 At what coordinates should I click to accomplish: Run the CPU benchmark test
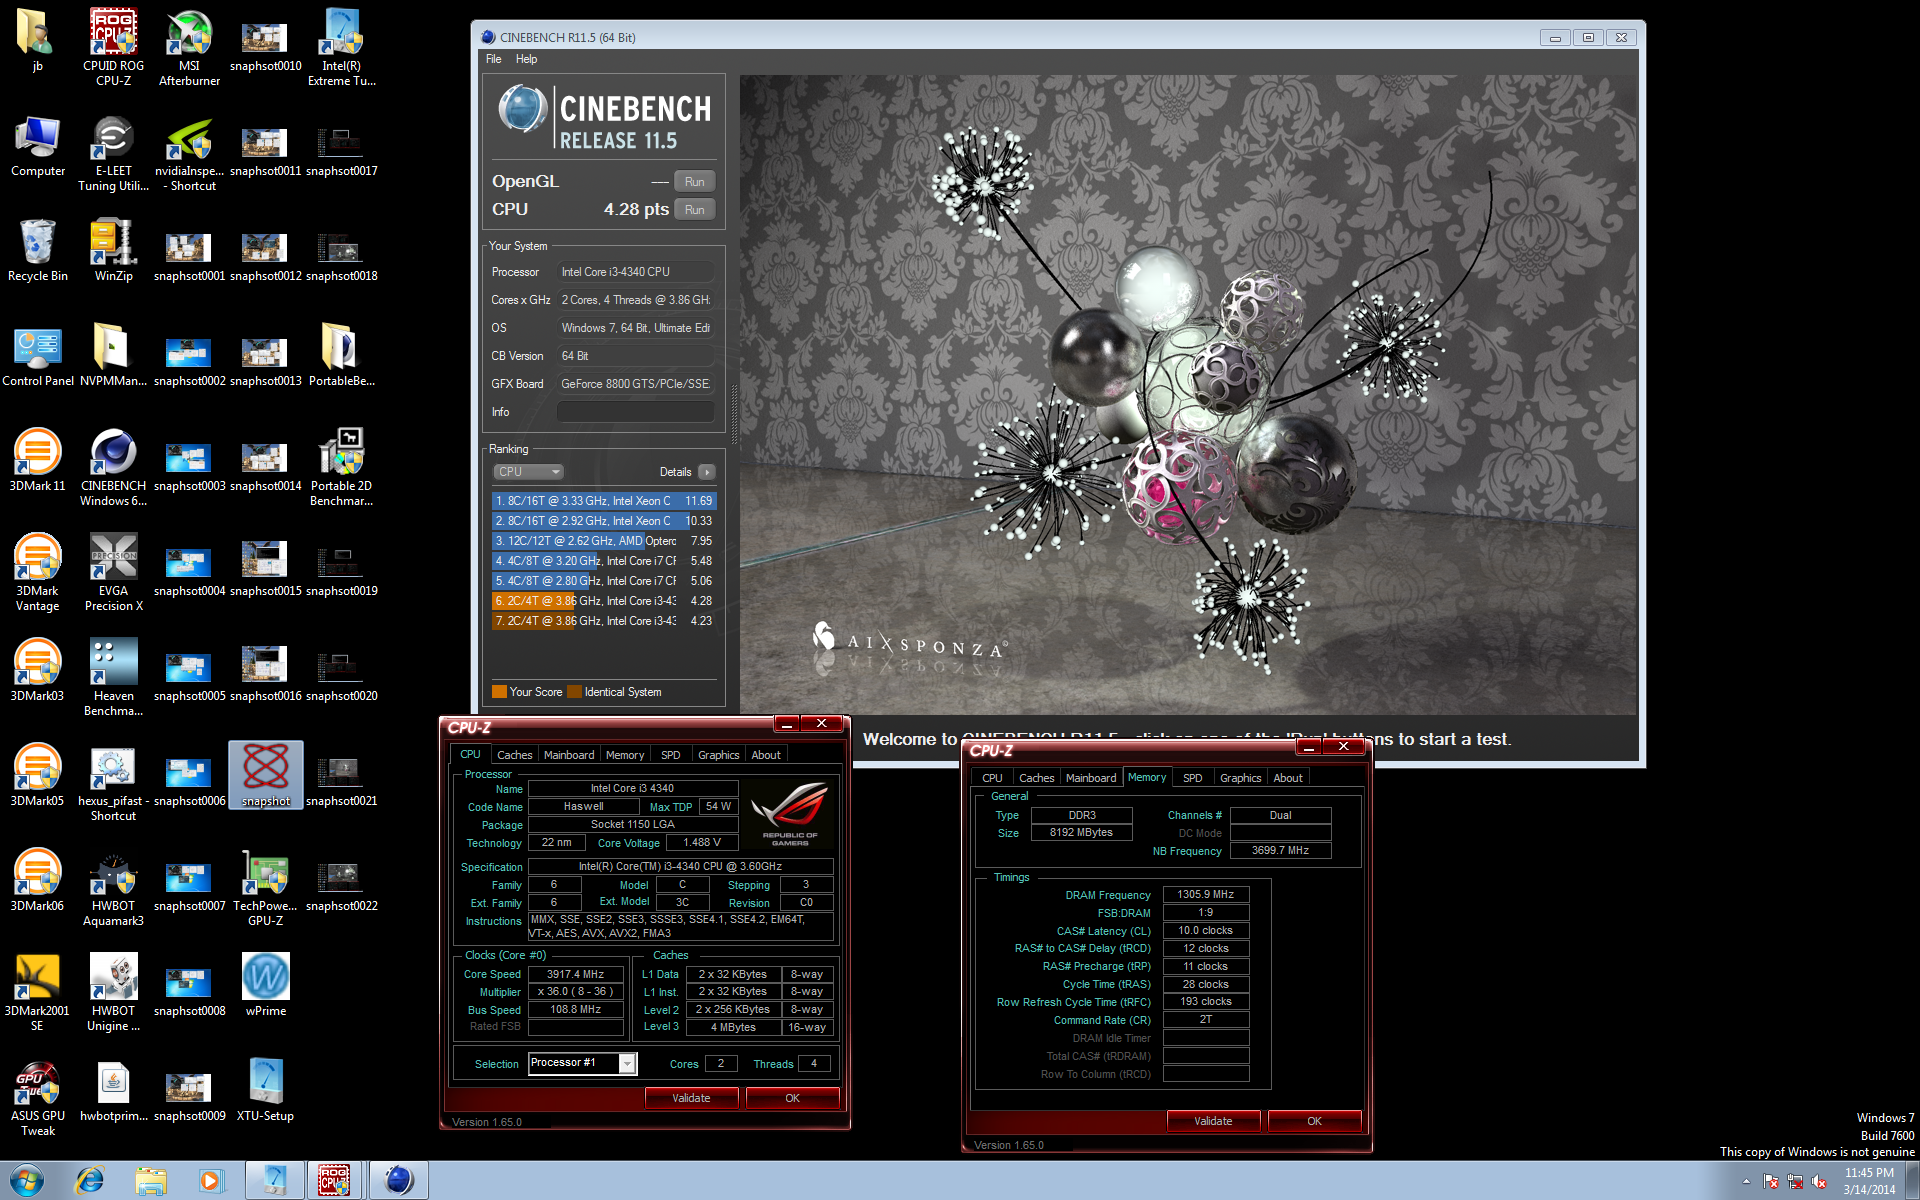click(x=695, y=210)
